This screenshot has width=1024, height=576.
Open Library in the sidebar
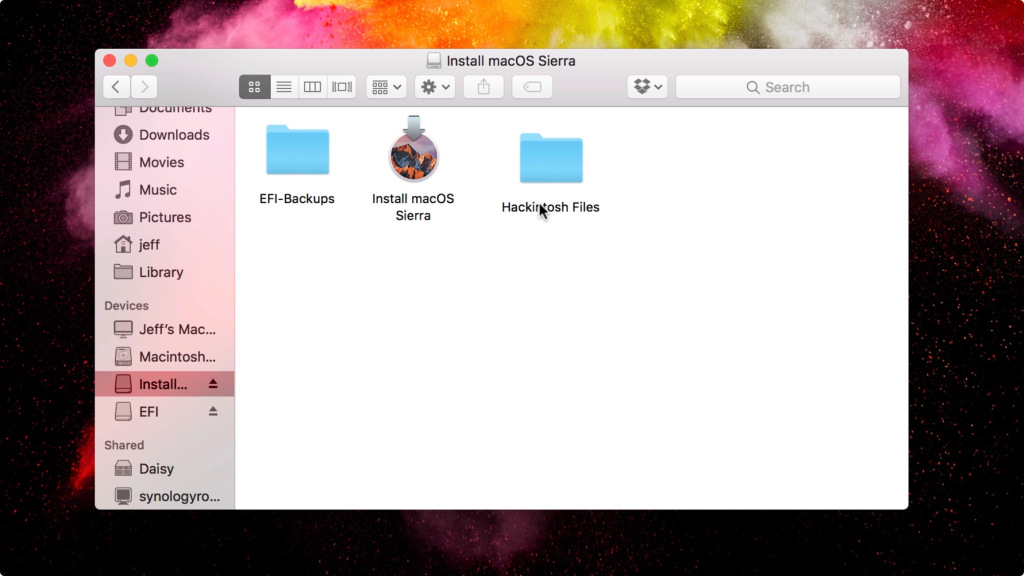click(165, 272)
